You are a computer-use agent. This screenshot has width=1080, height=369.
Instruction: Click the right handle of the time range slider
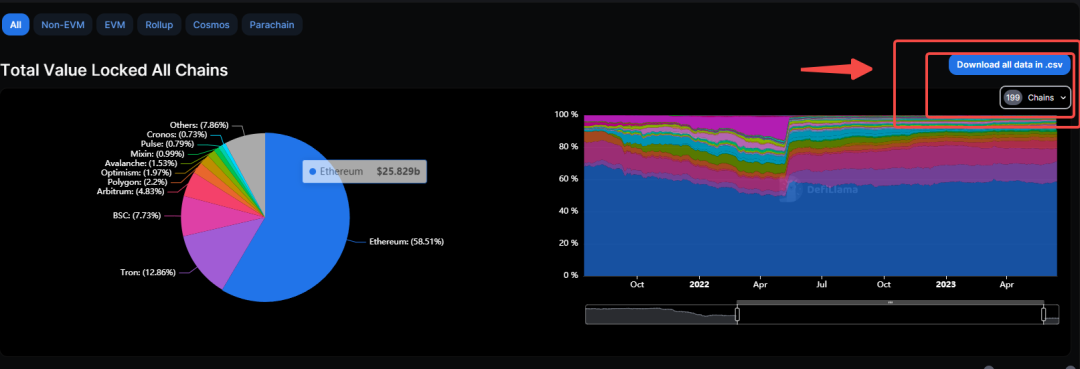click(x=1043, y=315)
